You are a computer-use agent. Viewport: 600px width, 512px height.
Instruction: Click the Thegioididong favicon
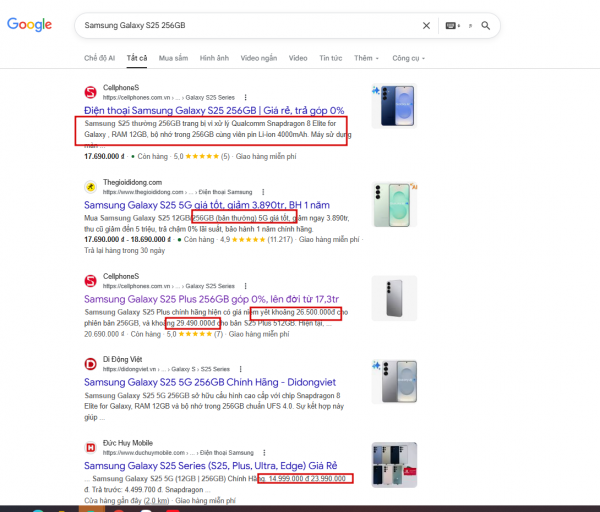90,187
